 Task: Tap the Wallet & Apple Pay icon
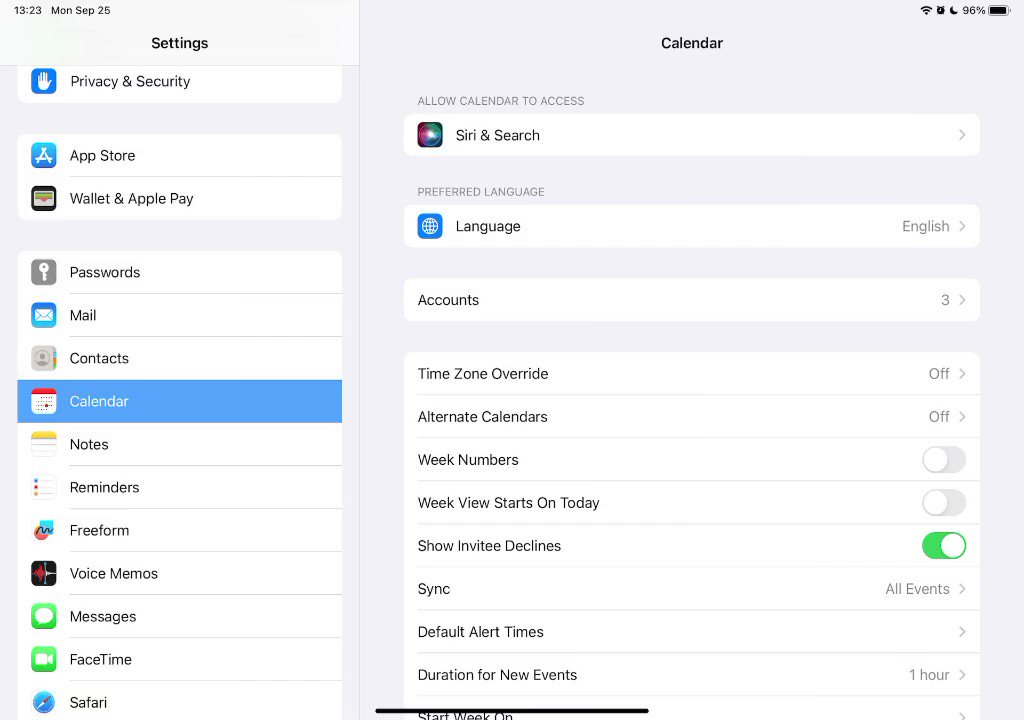click(44, 199)
